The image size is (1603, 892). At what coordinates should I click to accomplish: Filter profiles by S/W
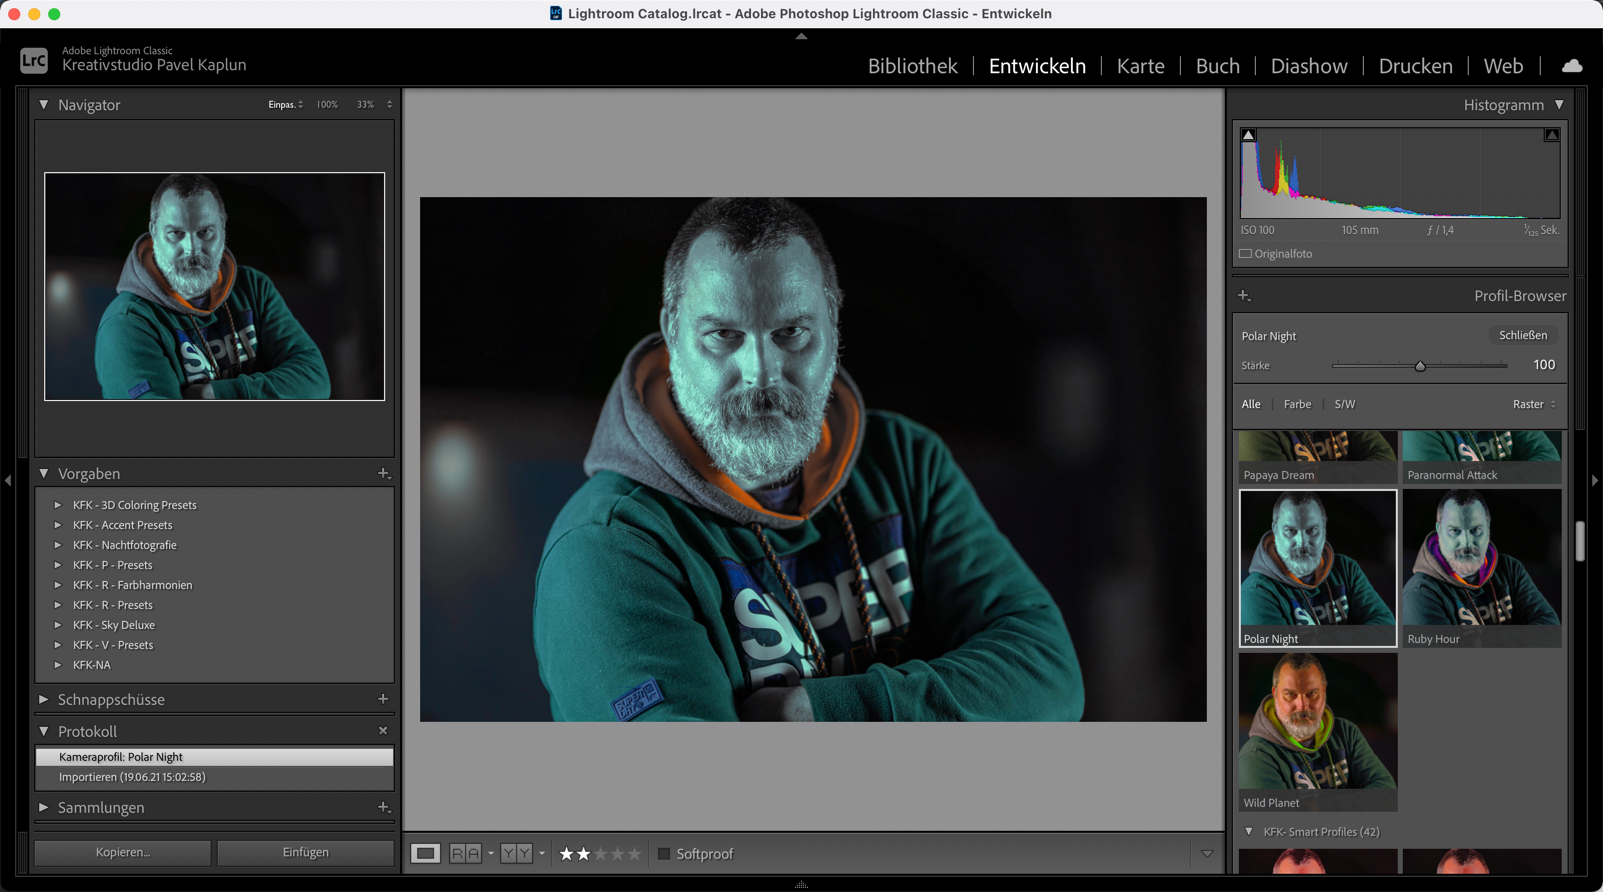[x=1345, y=404]
